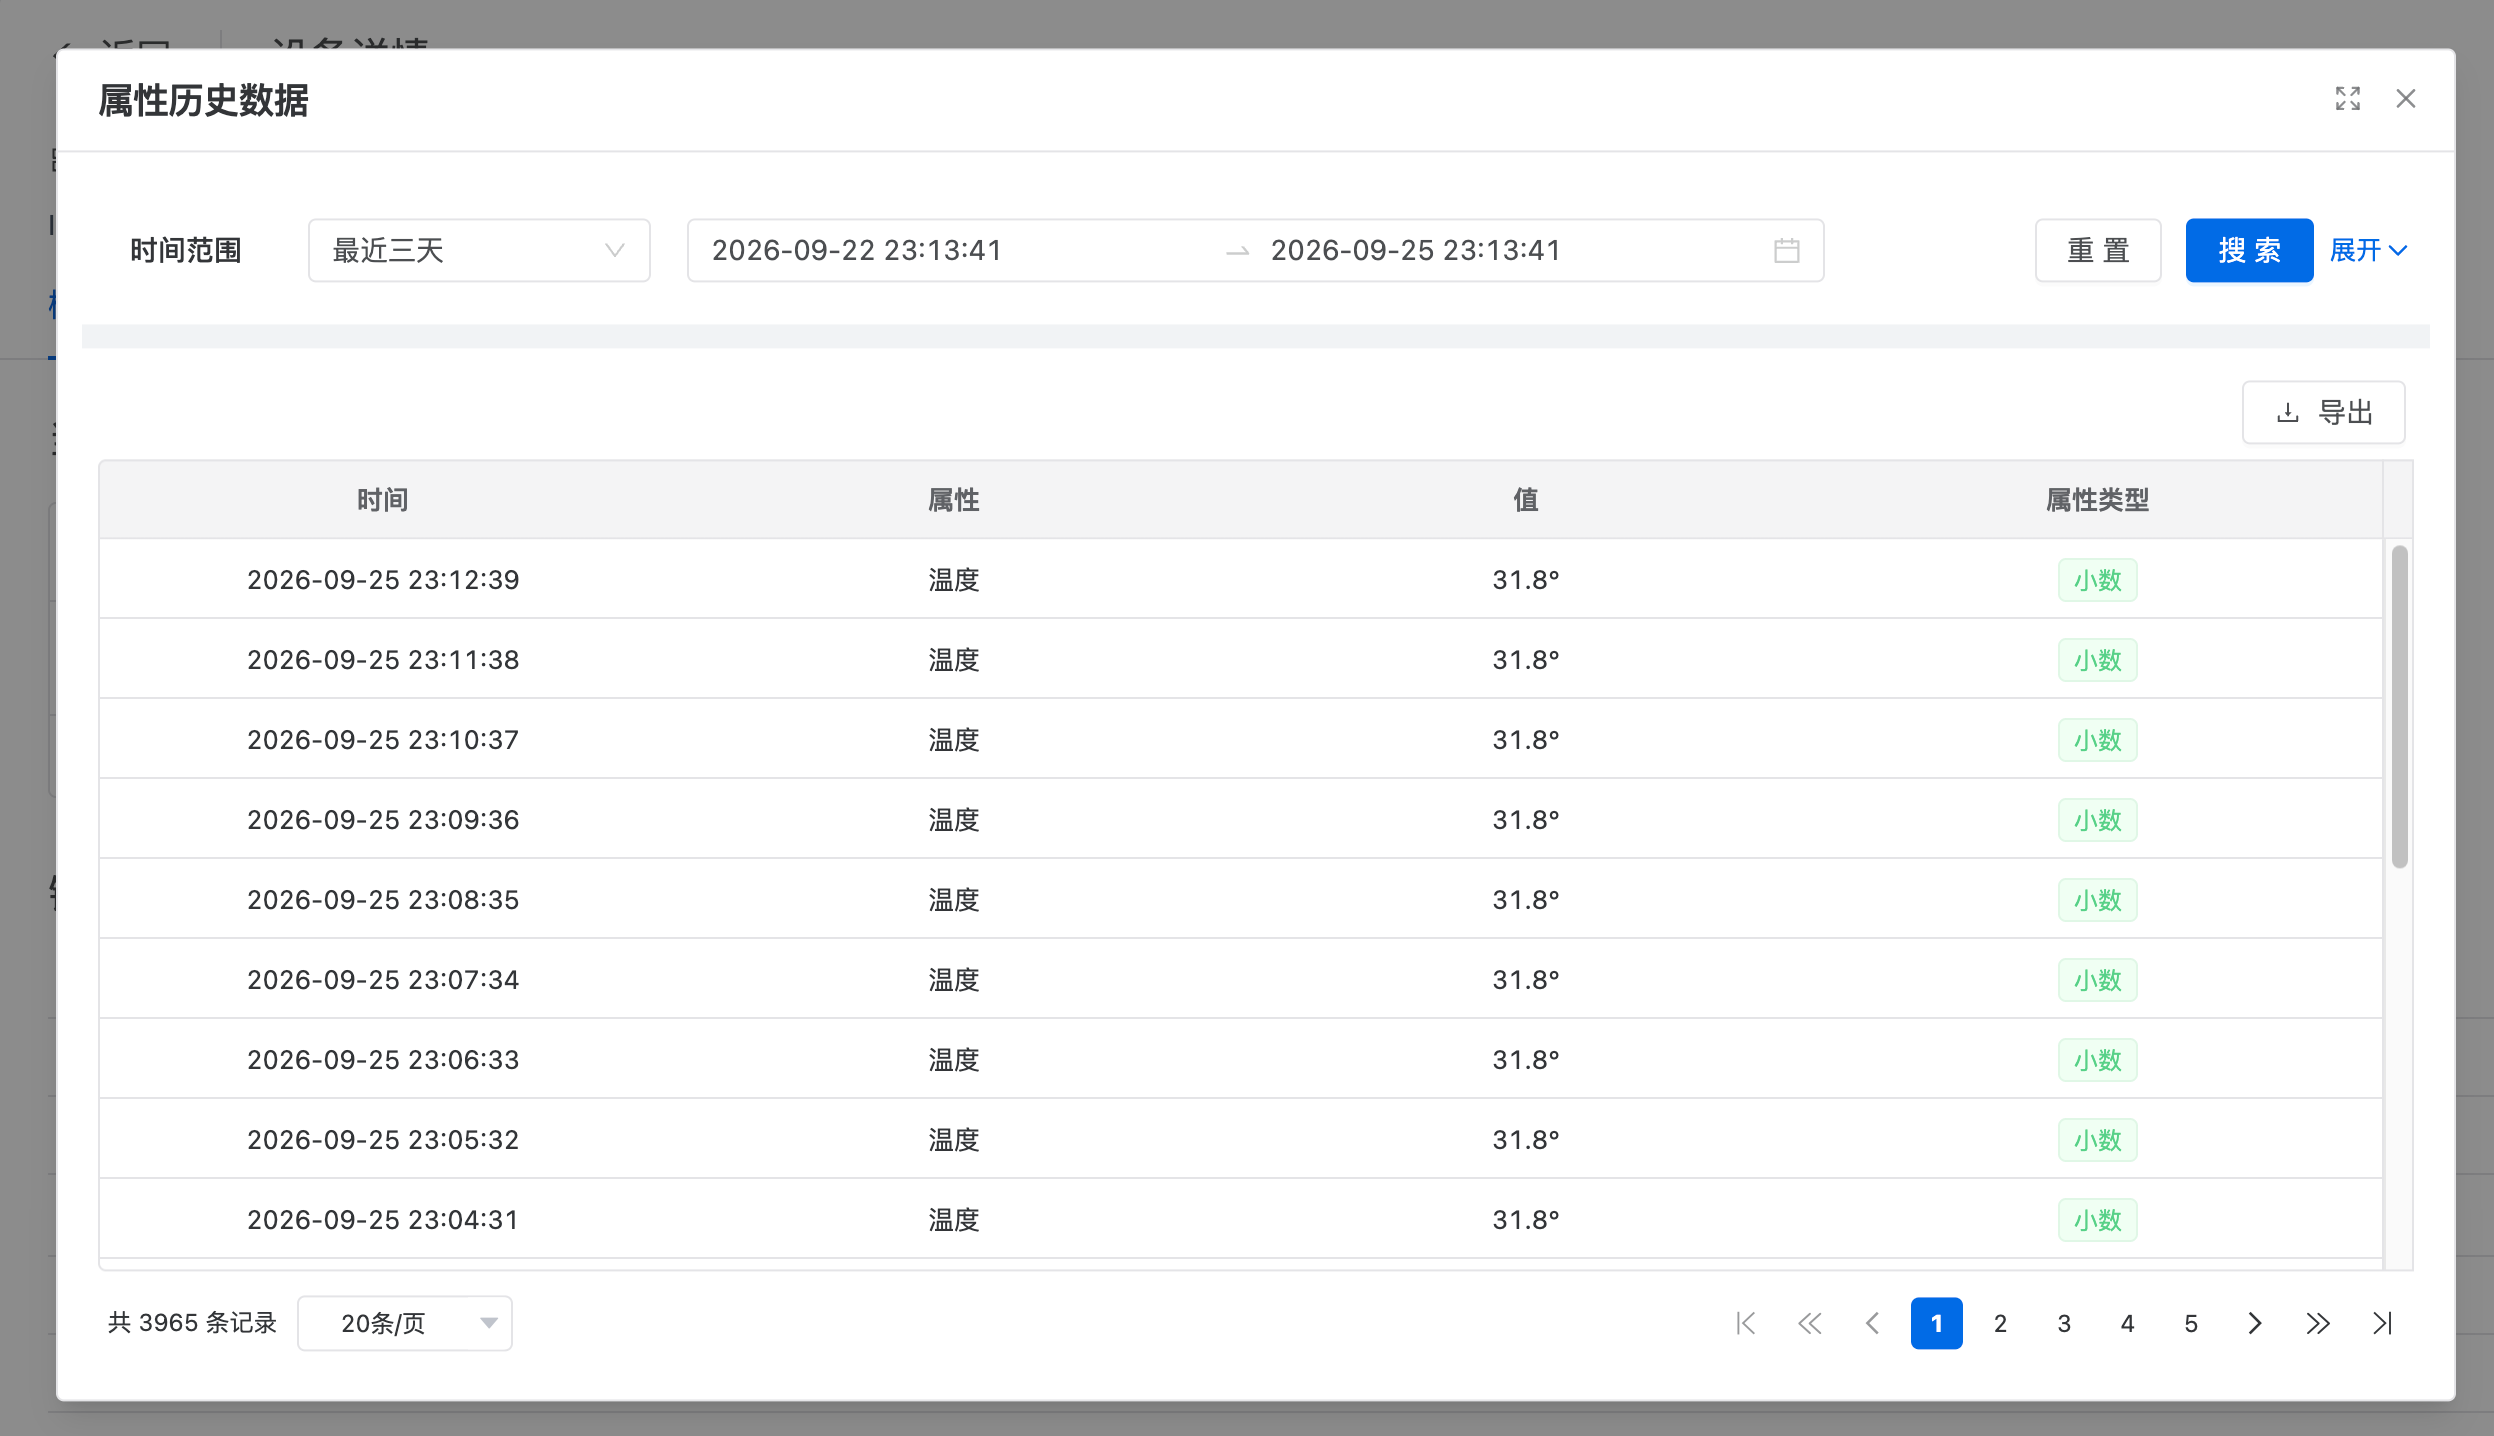Jump back five pages with double-left arrows
Viewport: 2494px width, 1436px height.
pos(1809,1323)
